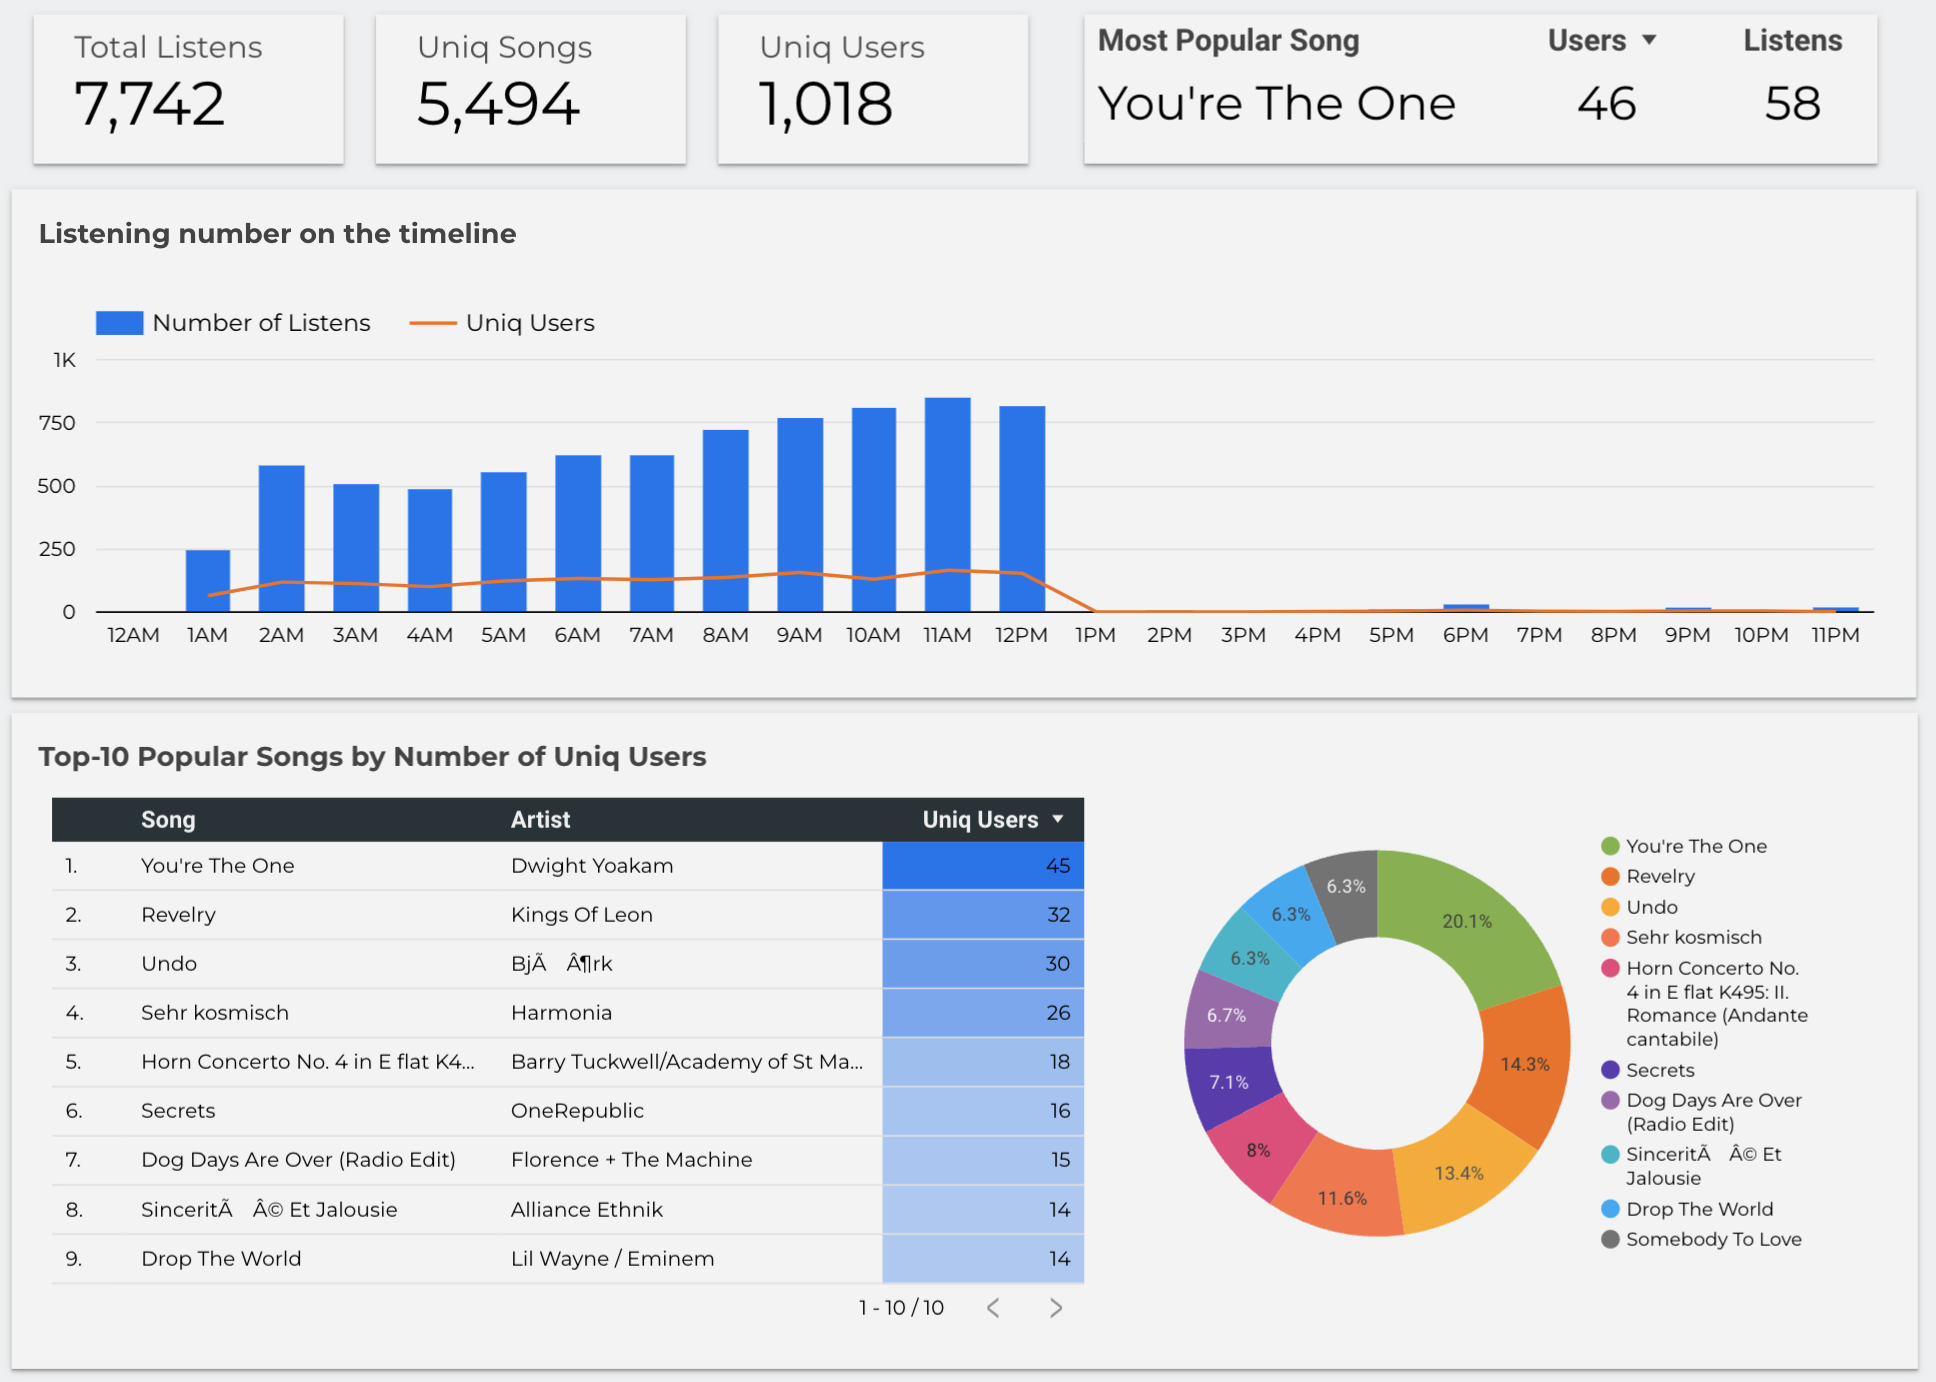This screenshot has height=1382, width=1936.
Task: Select Undo legend entry in donut chart
Action: coord(1640,907)
